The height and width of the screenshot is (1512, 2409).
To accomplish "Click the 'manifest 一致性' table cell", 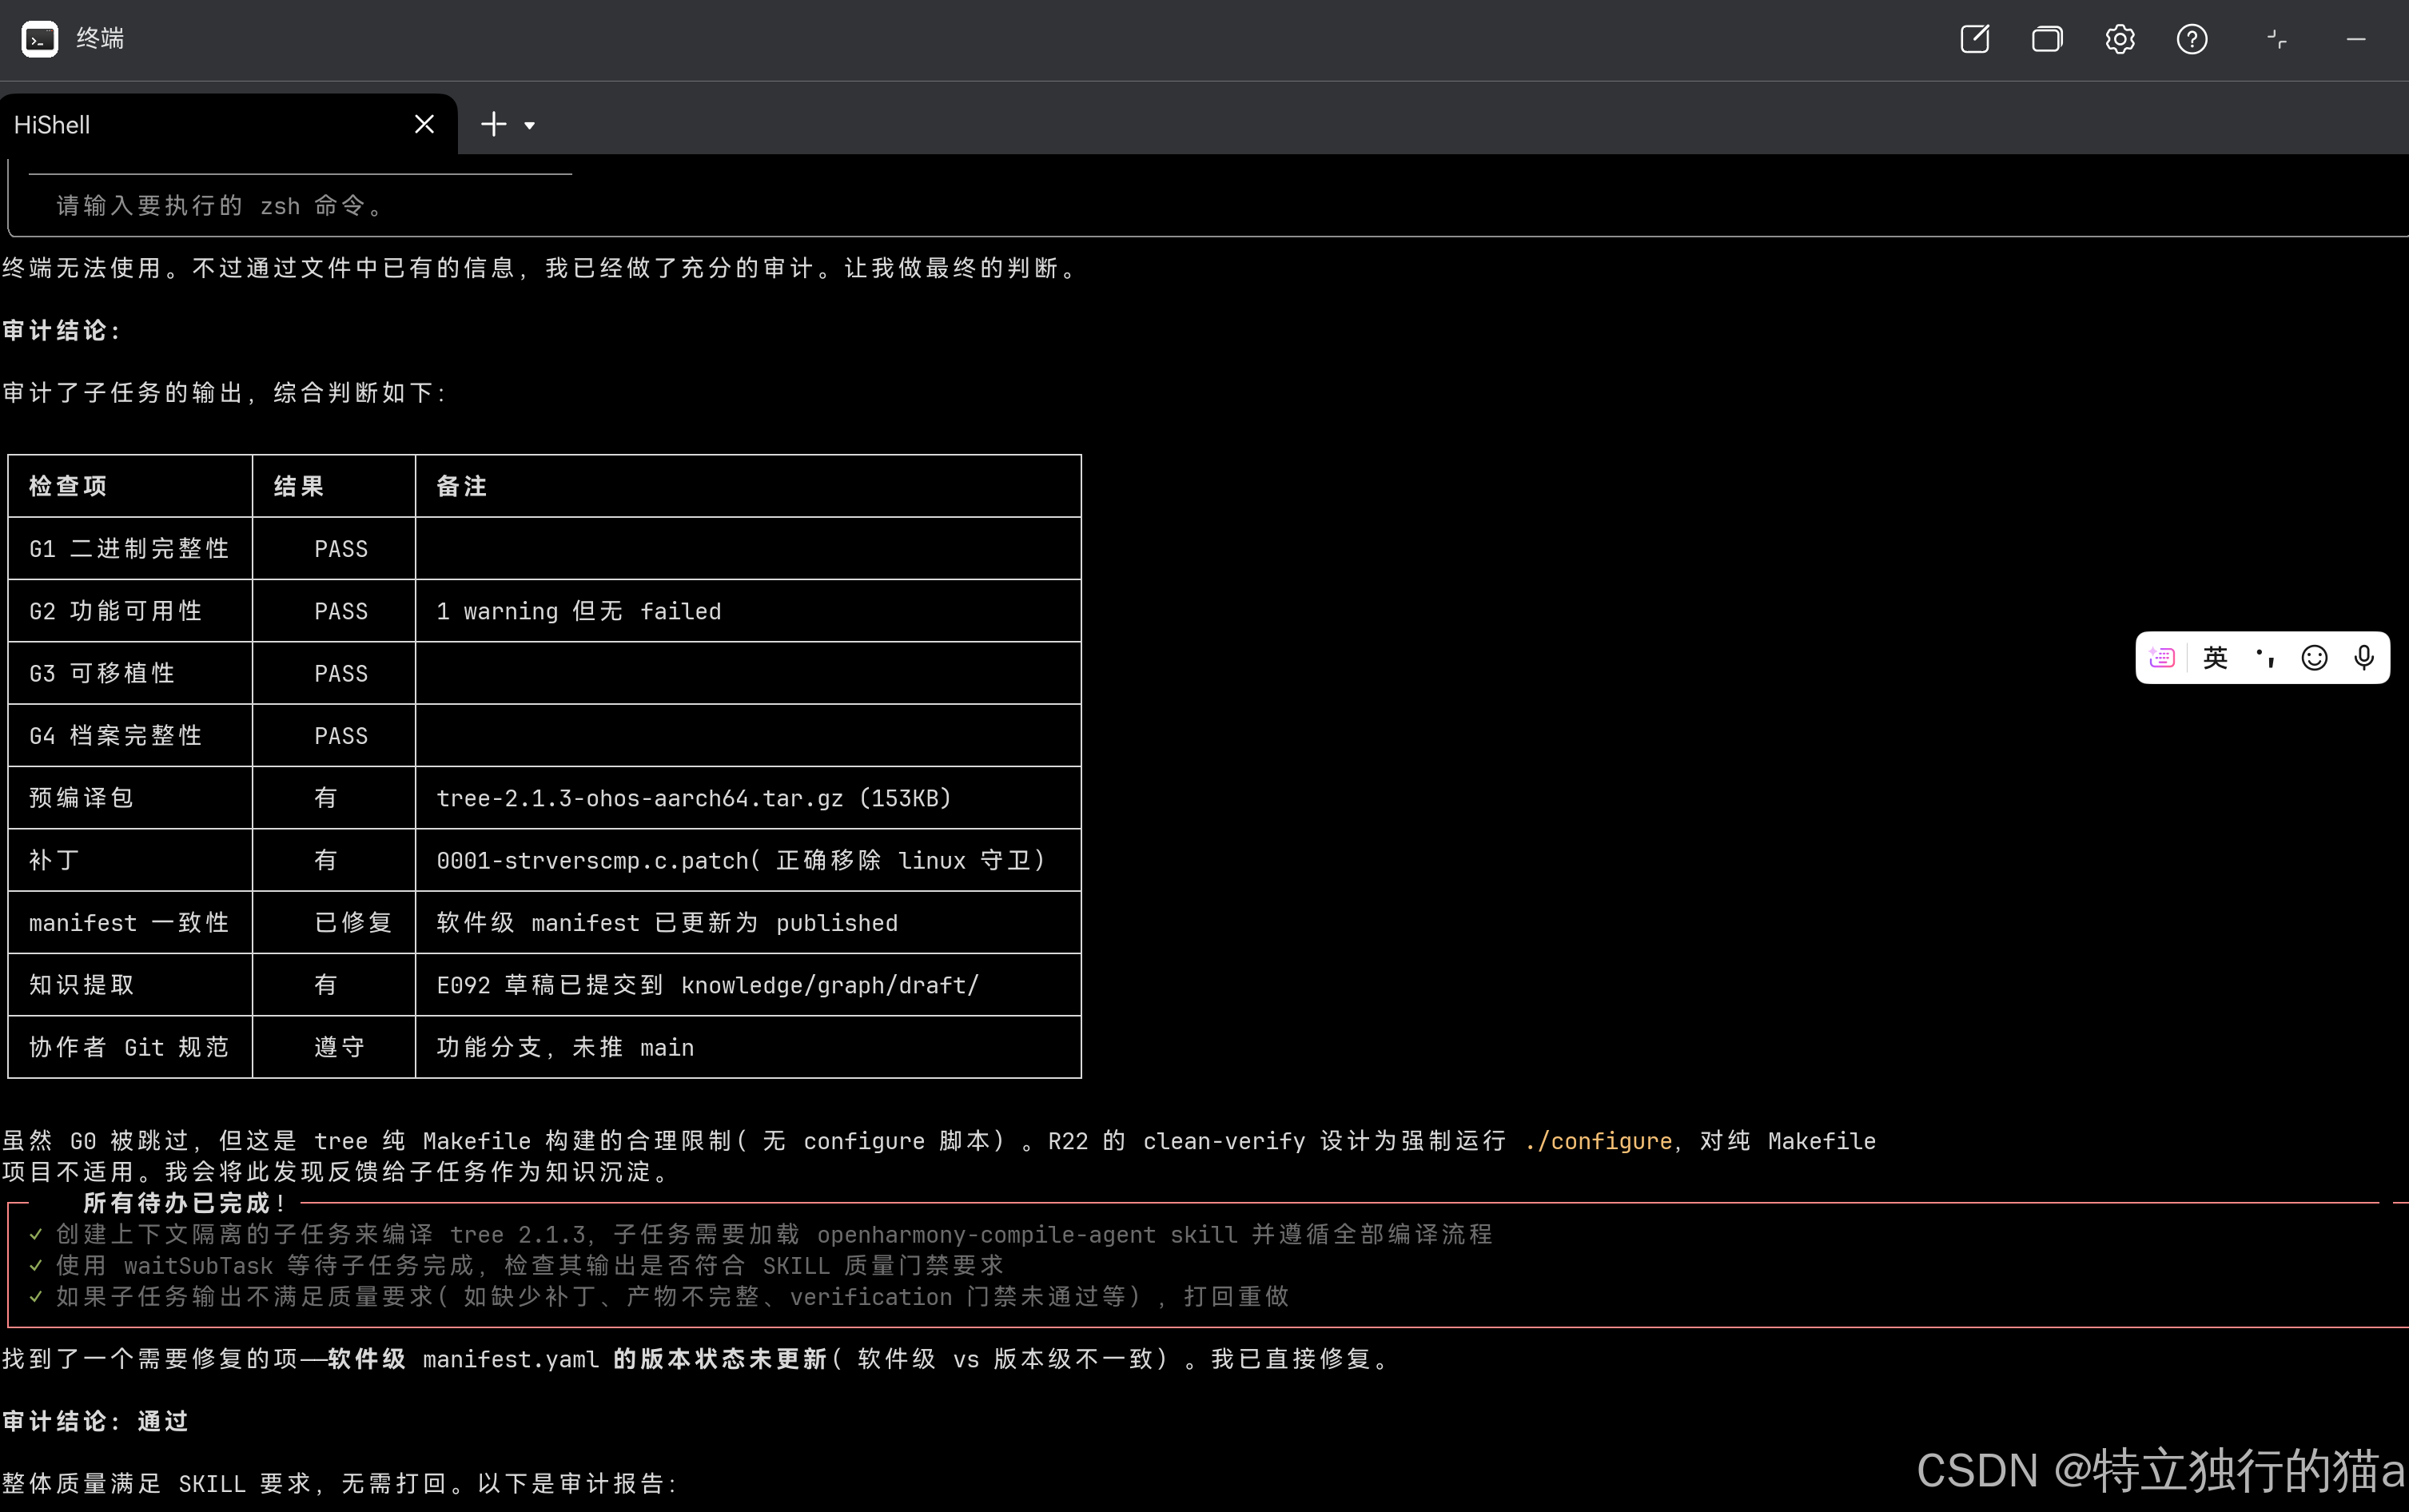I will click(130, 922).
